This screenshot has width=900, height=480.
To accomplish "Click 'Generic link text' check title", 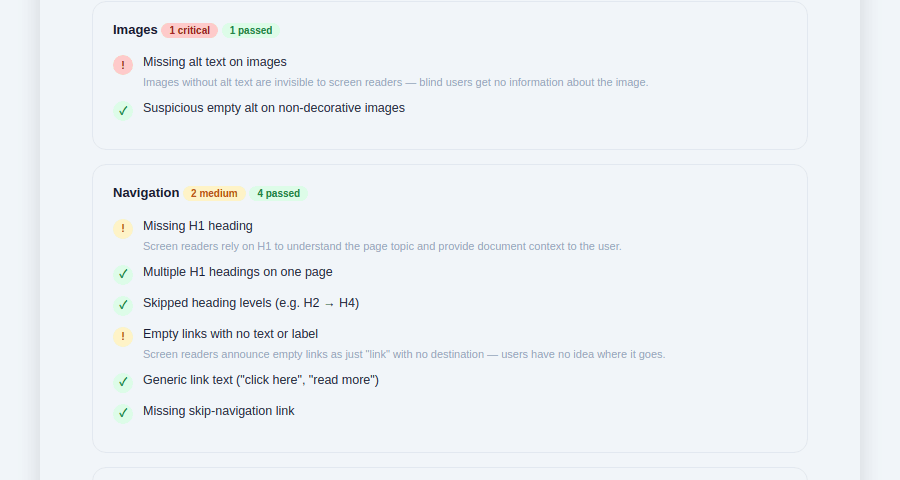I will point(261,380).
